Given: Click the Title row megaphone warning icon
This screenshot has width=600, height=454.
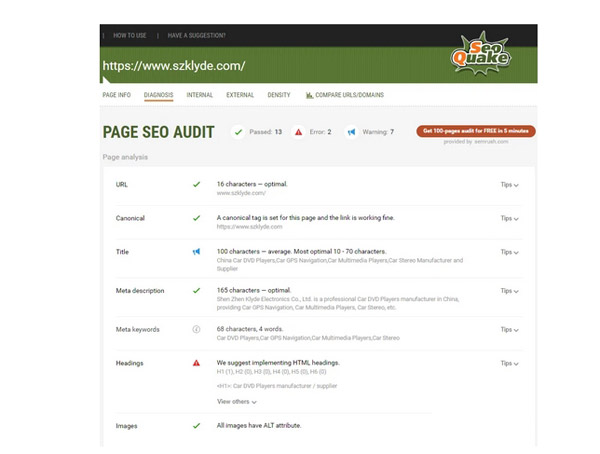Looking at the screenshot, I should pyautogui.click(x=196, y=252).
